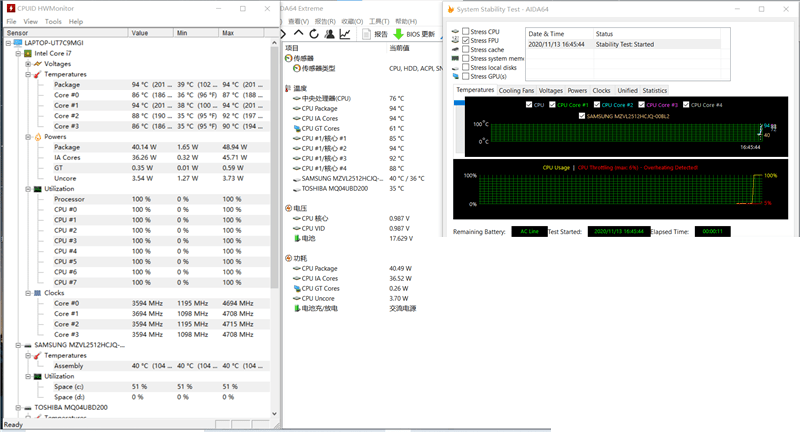Click the refresh icon in AIDA64 toolbar
Viewport: 800px width, 432px height.
pyautogui.click(x=314, y=34)
